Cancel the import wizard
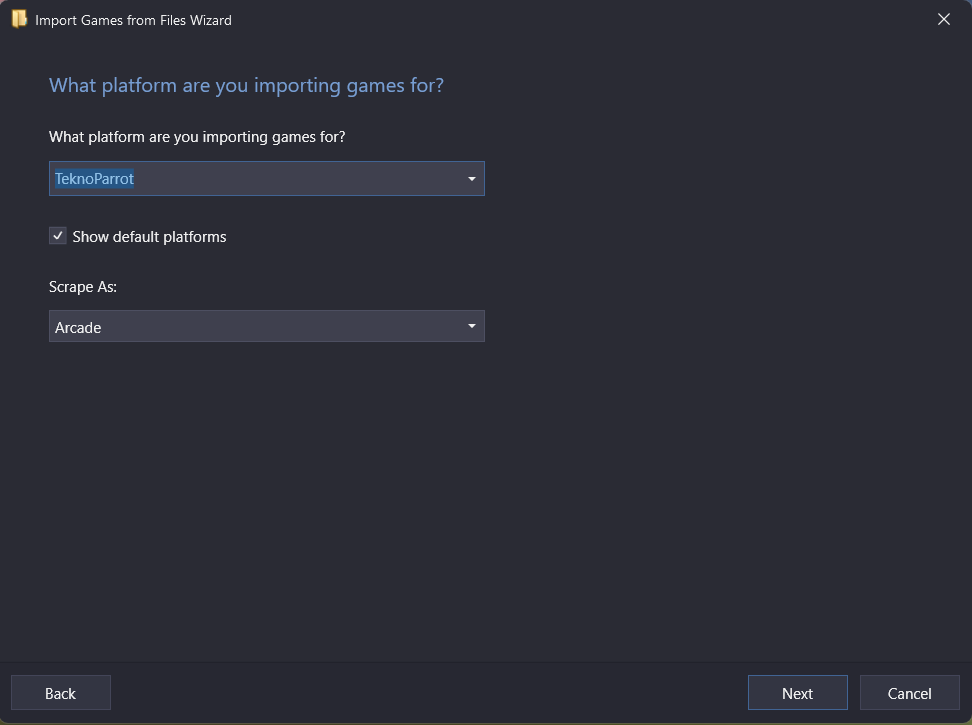 [x=909, y=693]
